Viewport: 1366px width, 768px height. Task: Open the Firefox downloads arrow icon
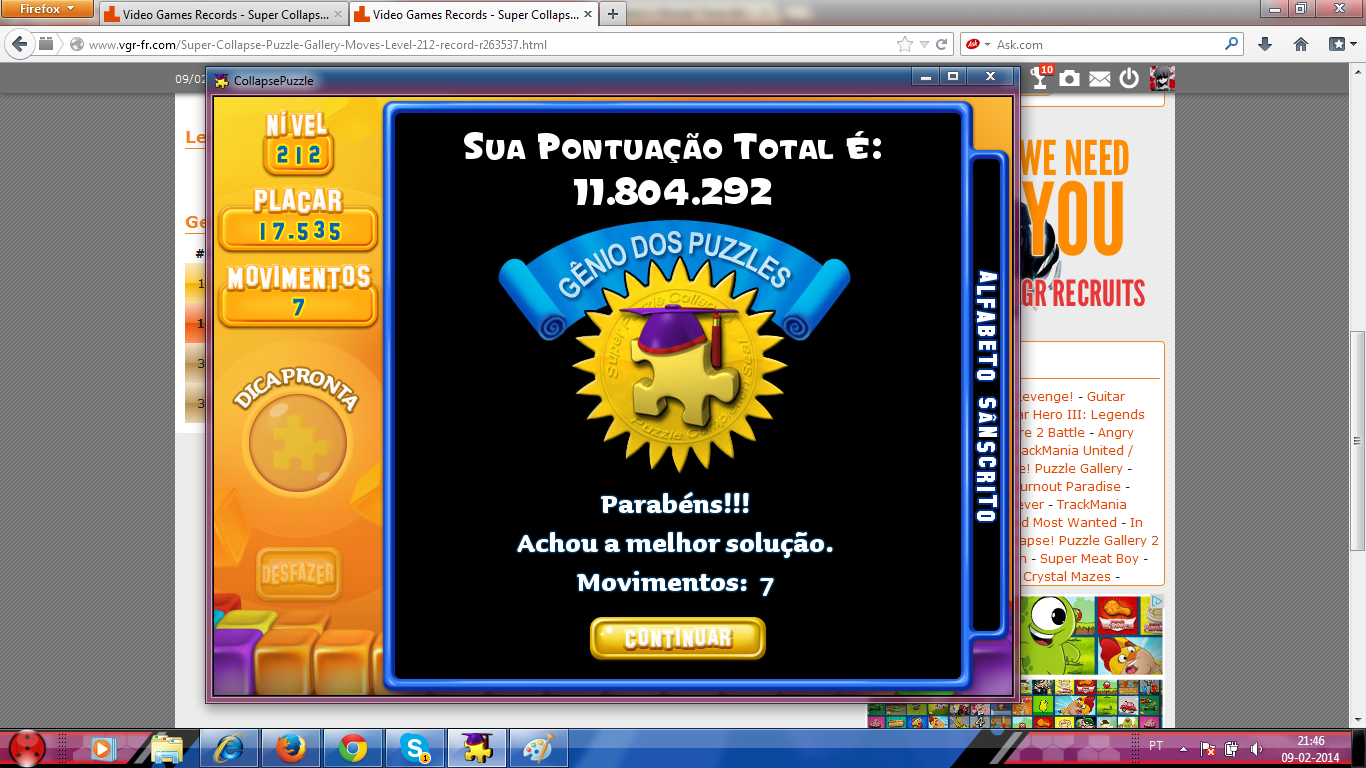[x=1265, y=44]
